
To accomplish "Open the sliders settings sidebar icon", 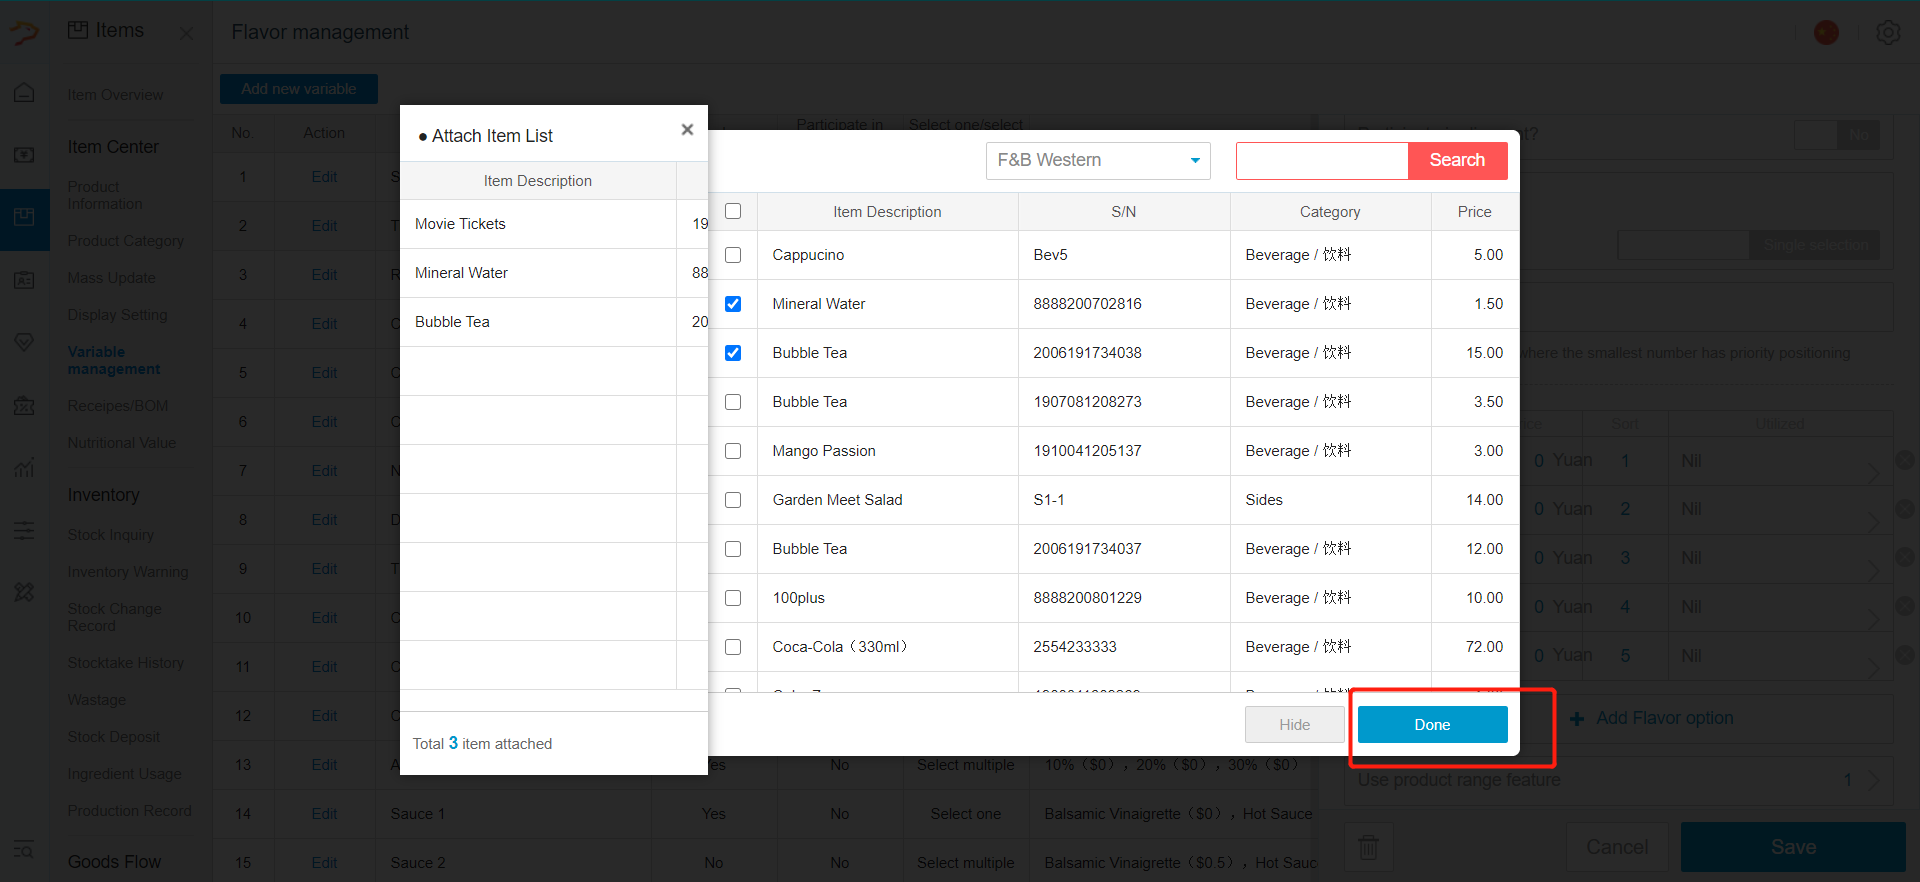I will click(24, 530).
